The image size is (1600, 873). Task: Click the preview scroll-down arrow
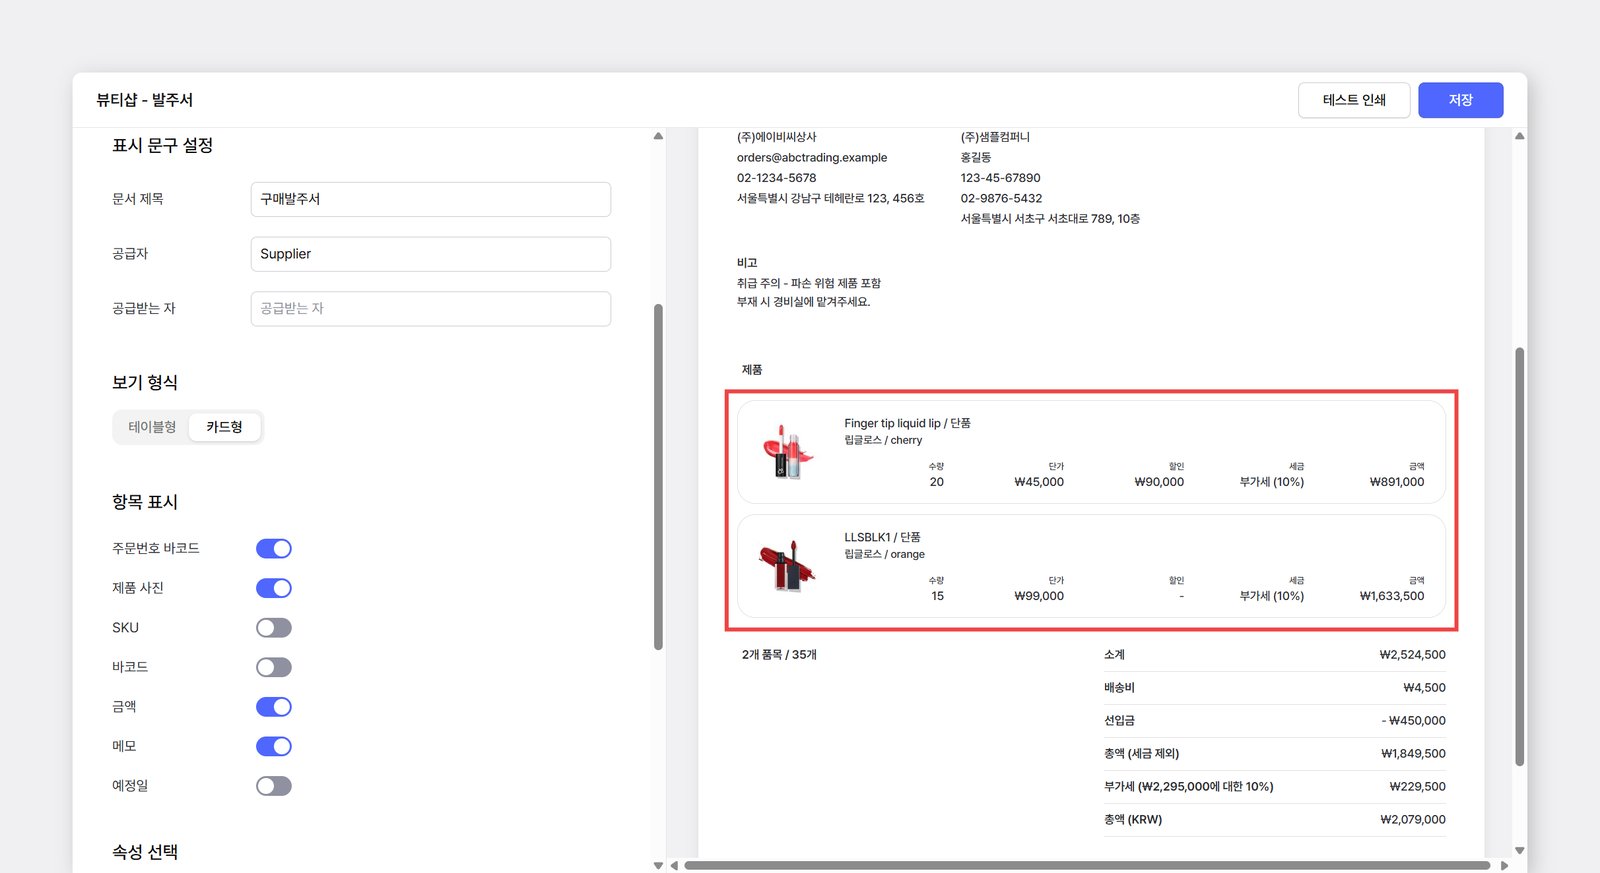1519,850
